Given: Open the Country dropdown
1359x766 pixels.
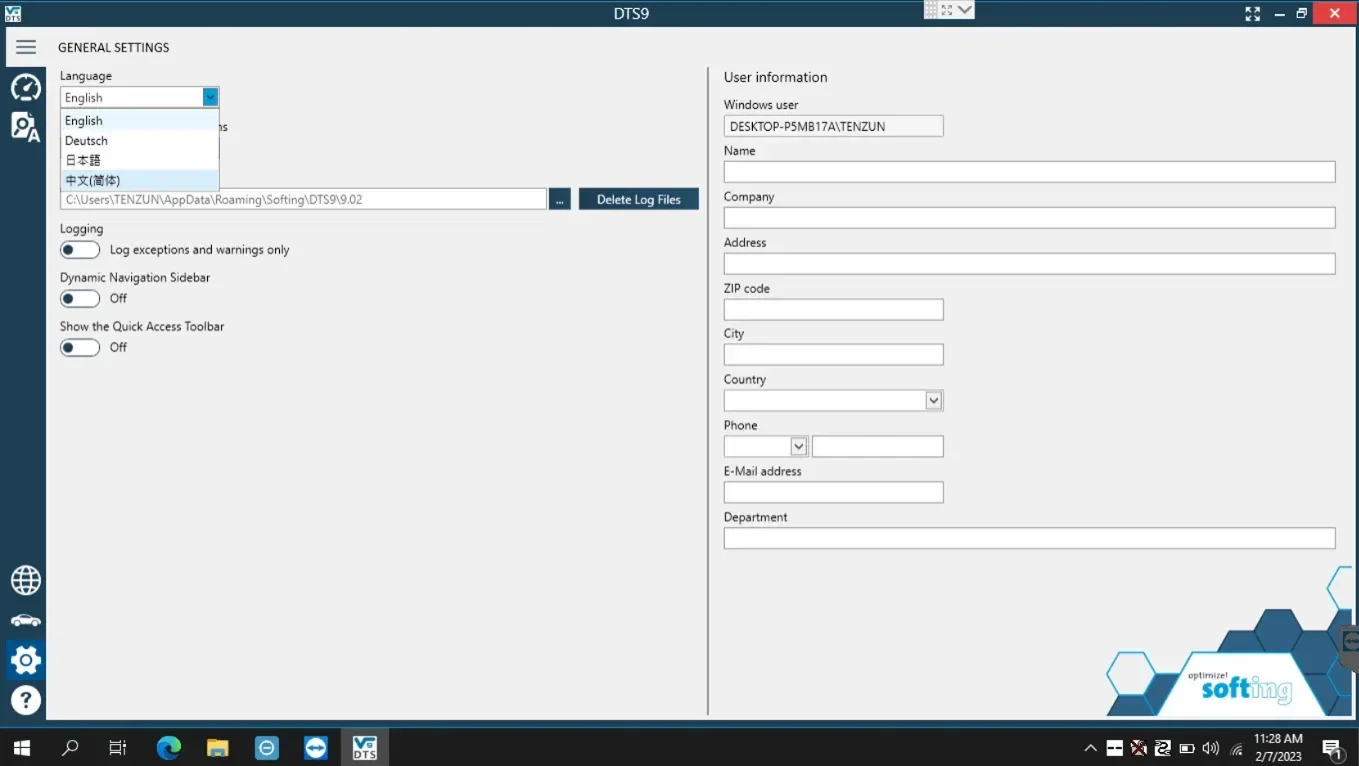Looking at the screenshot, I should pos(934,401).
